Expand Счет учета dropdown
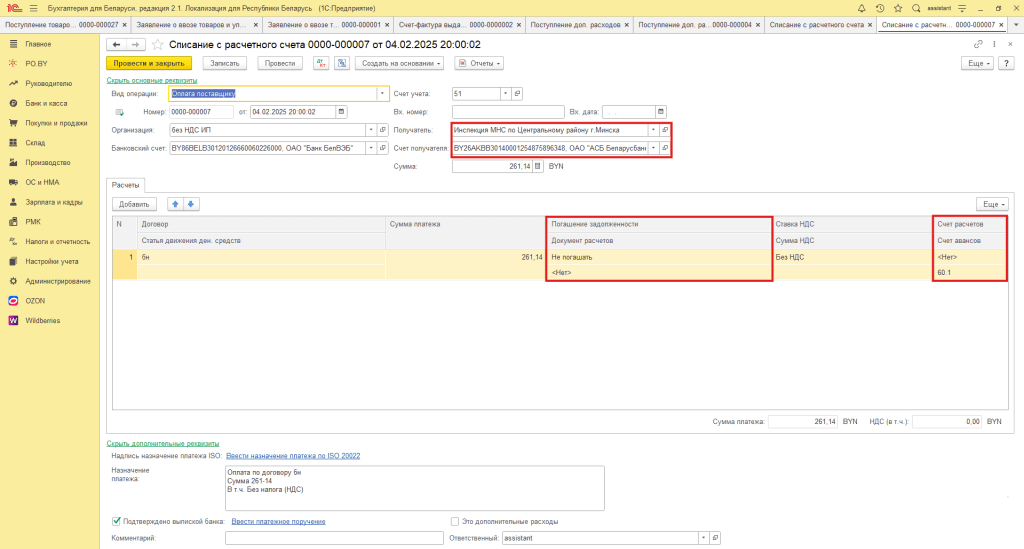1024x549 pixels. click(x=505, y=93)
